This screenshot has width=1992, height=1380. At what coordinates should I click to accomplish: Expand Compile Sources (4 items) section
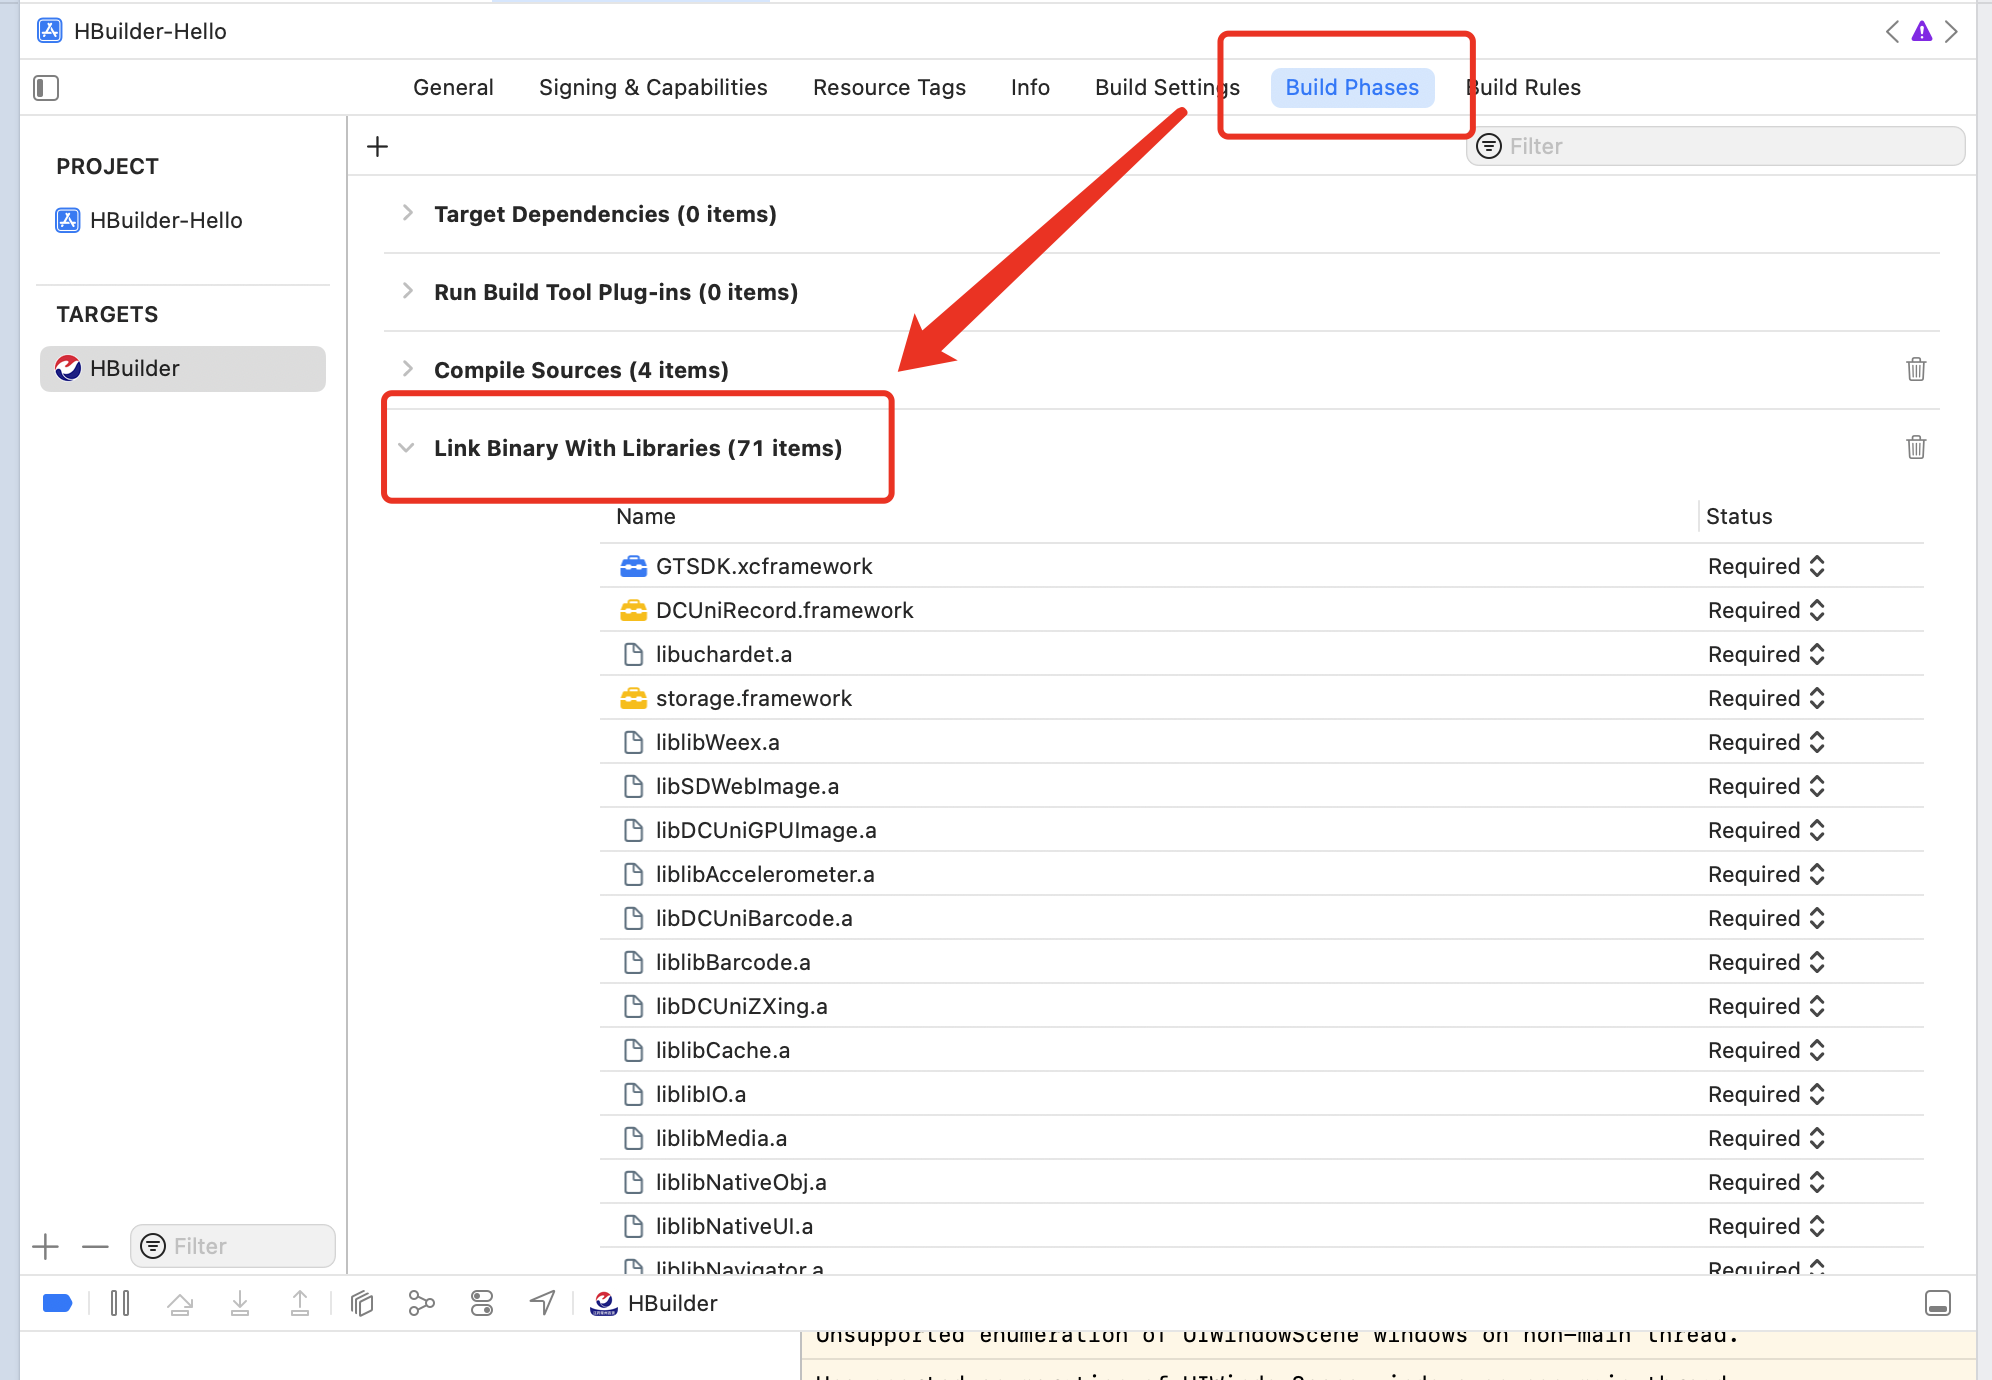[x=407, y=369]
